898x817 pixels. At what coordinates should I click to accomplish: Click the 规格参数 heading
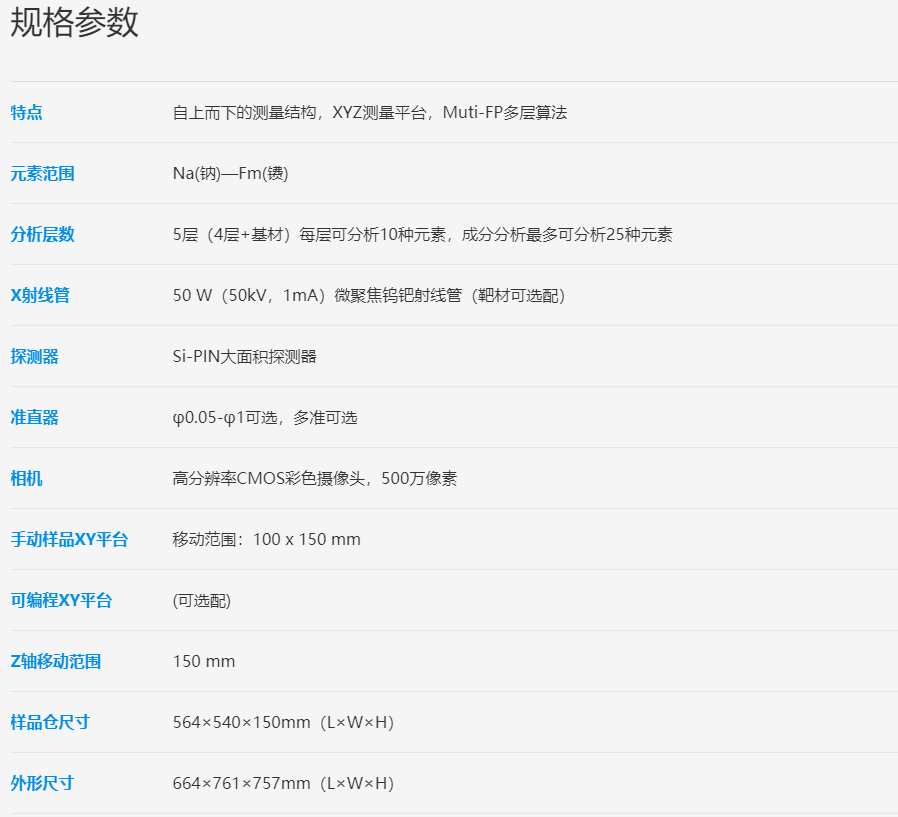[74, 24]
